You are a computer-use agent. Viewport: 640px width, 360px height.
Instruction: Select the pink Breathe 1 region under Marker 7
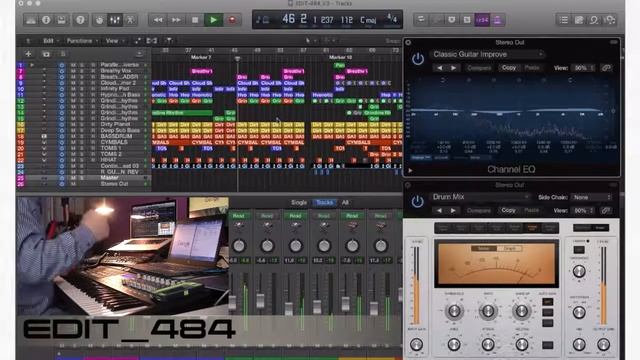tap(202, 71)
